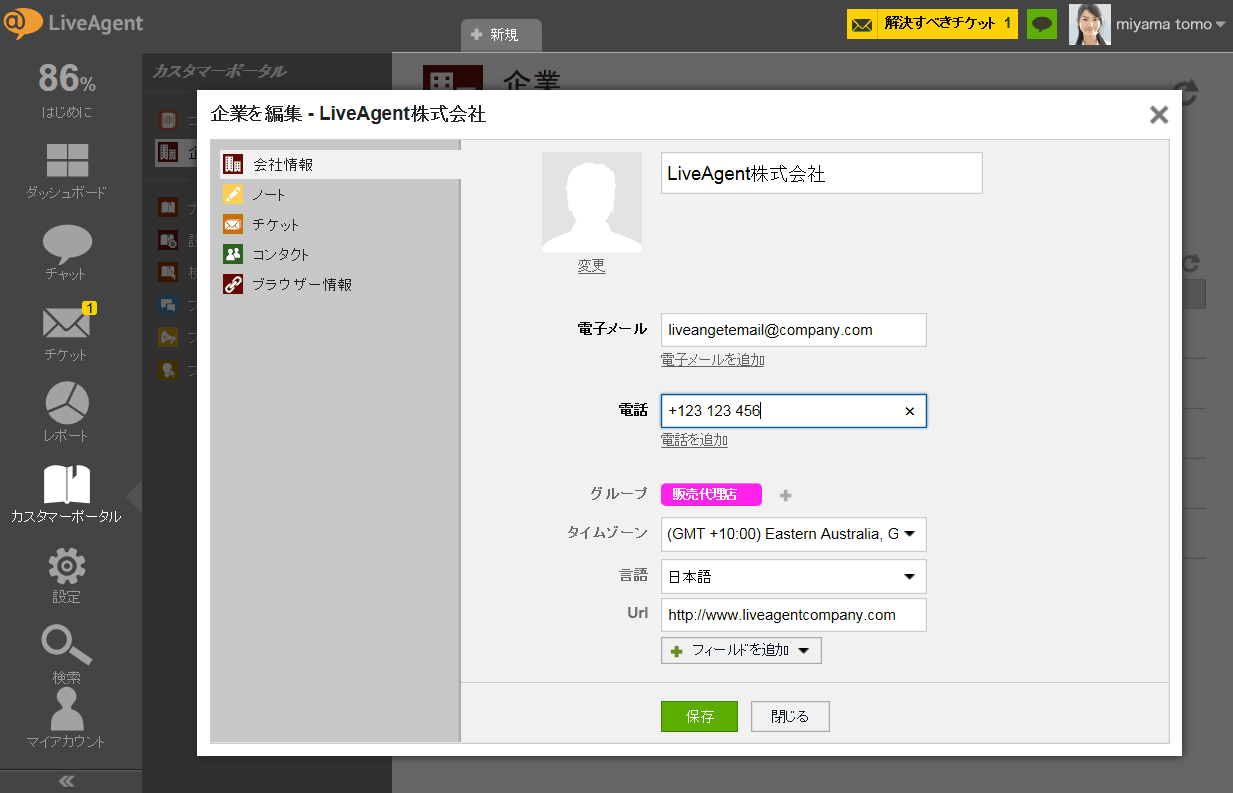Click the 電話 number input field

[794, 411]
